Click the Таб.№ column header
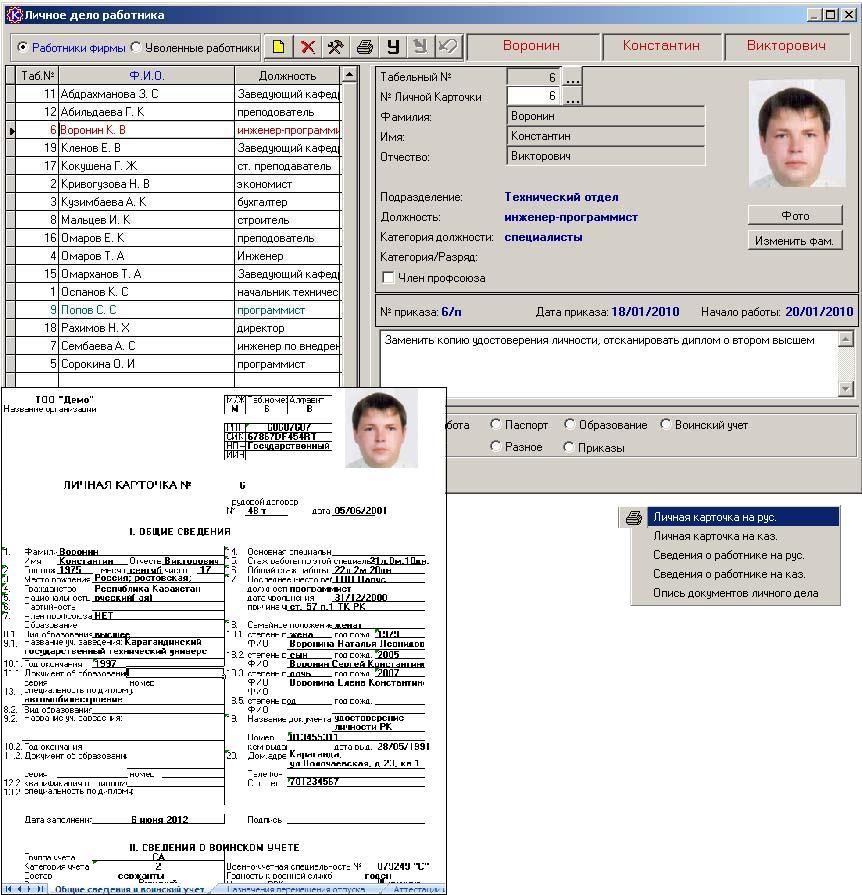The width and height of the screenshot is (862, 895). pyautogui.click(x=38, y=75)
